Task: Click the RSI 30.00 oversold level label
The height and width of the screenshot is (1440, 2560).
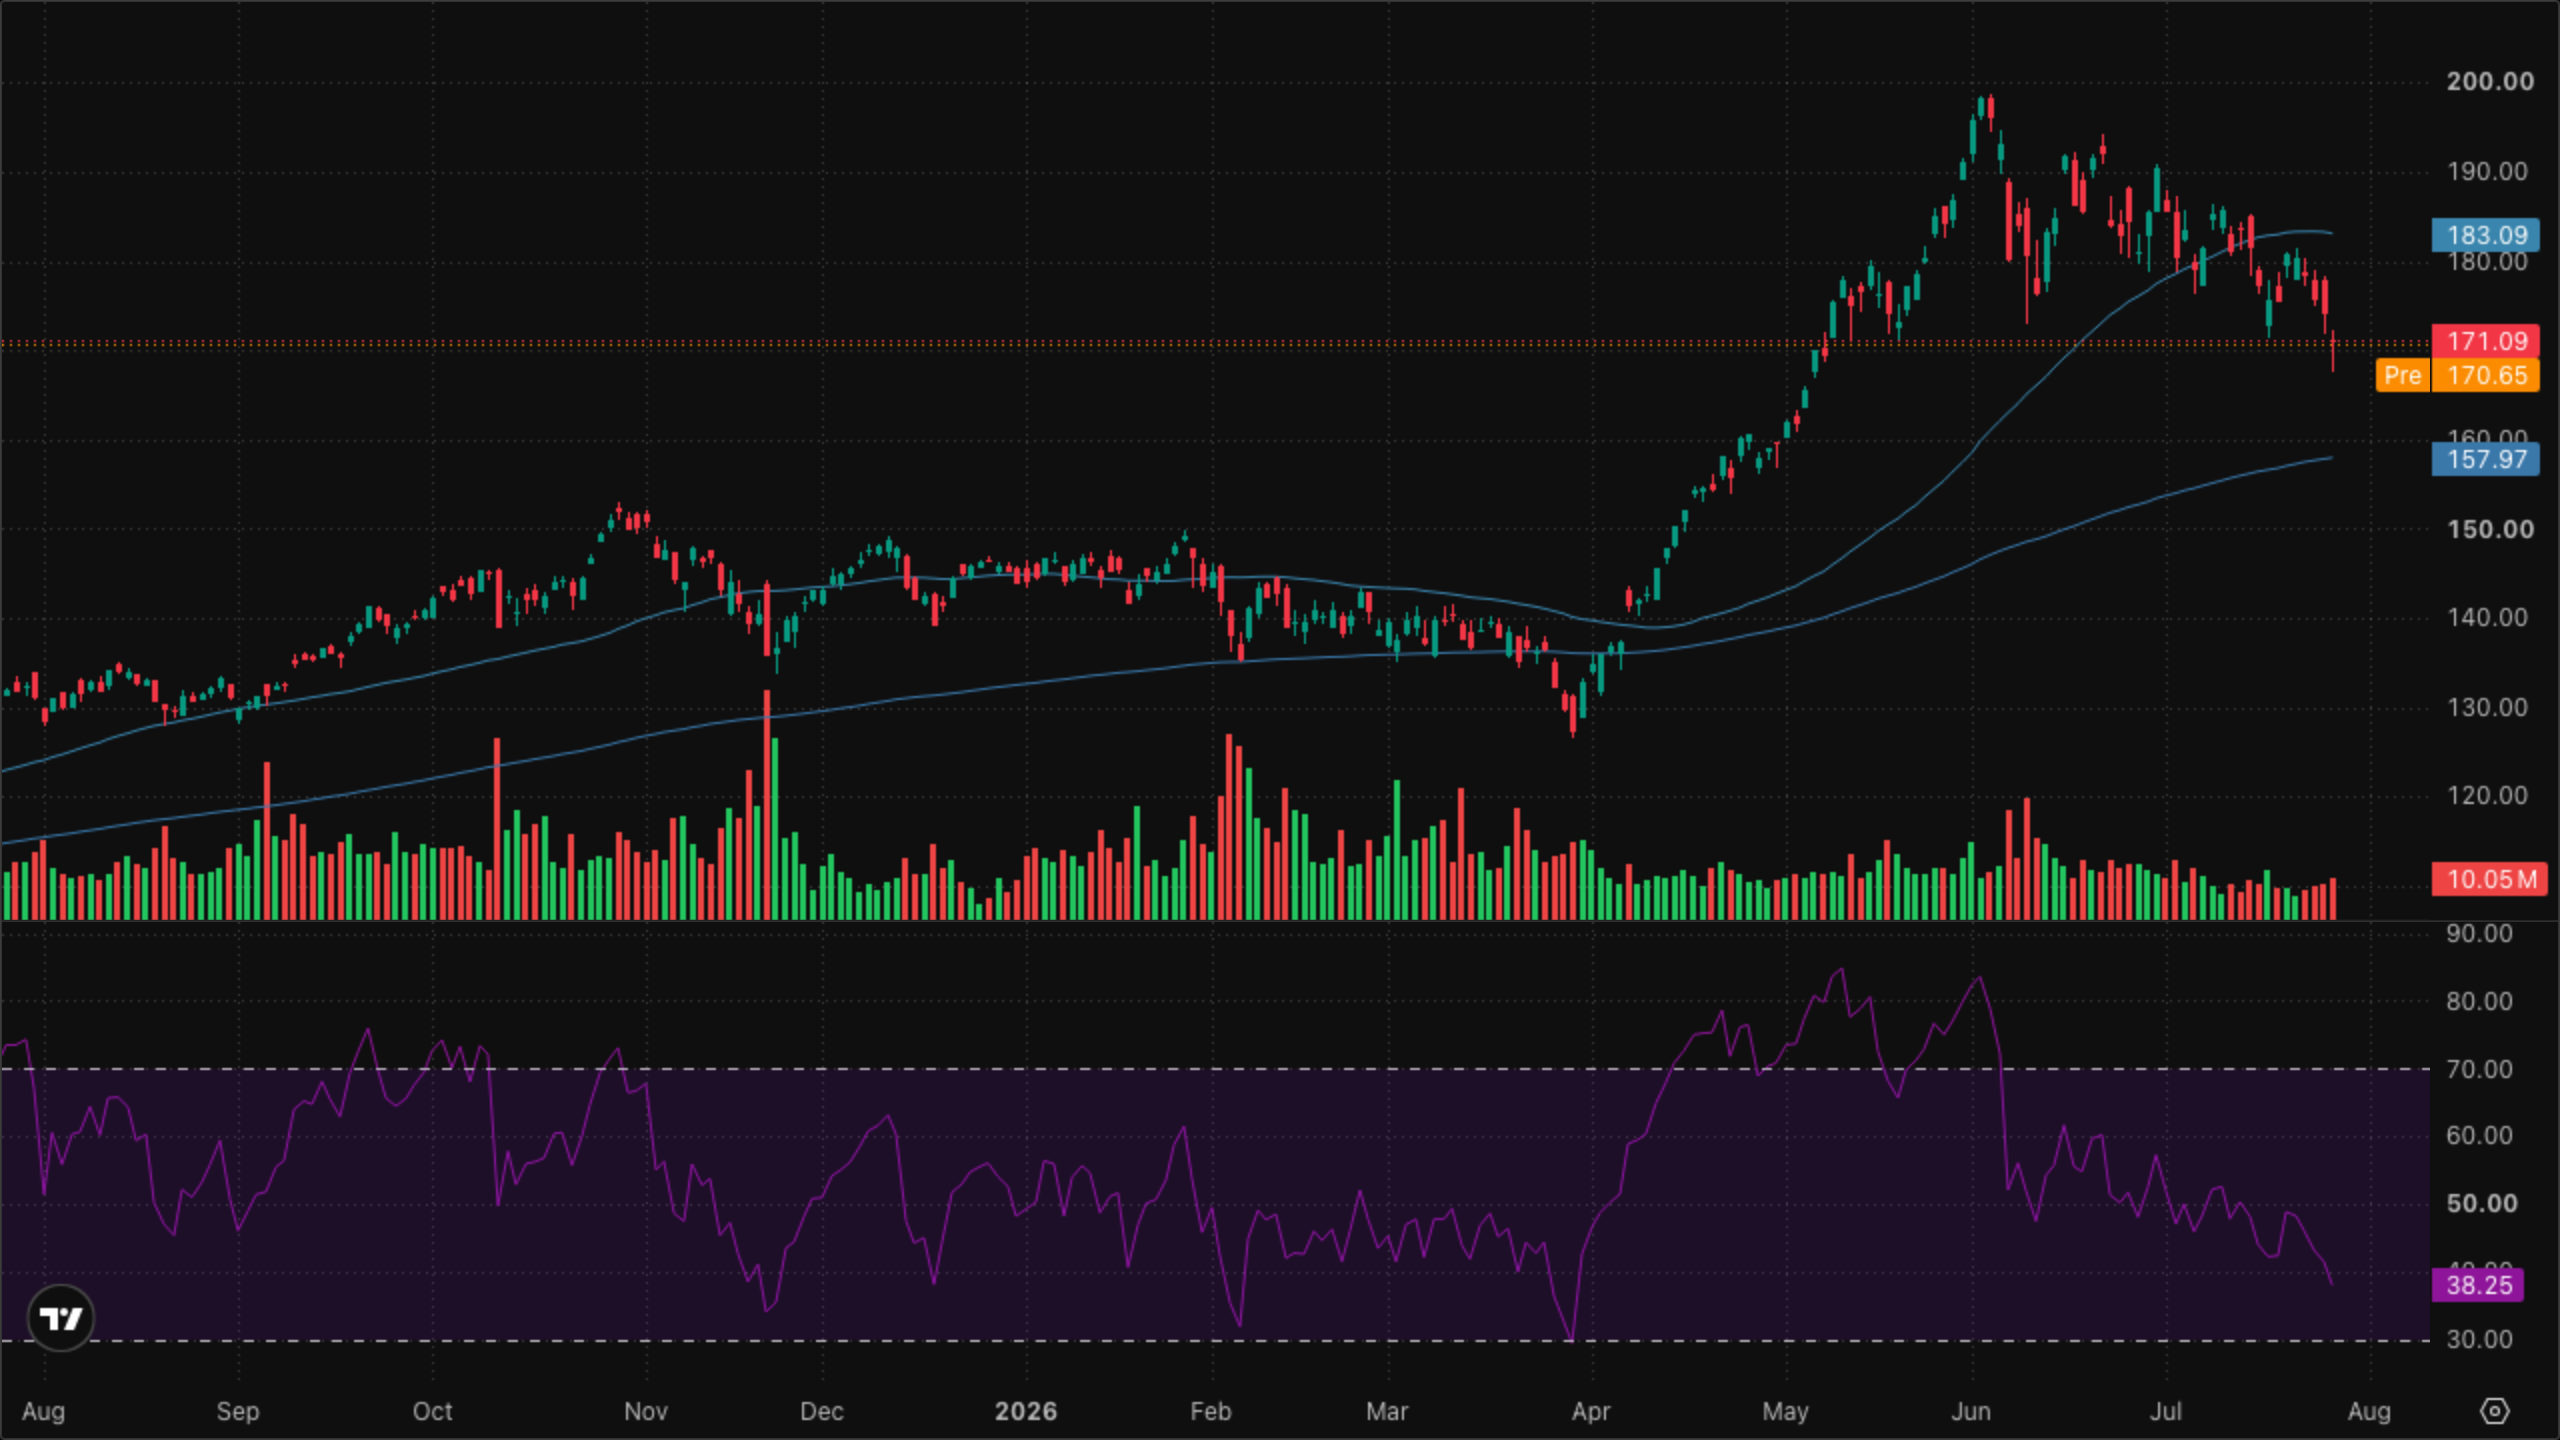Action: [x=2479, y=1339]
